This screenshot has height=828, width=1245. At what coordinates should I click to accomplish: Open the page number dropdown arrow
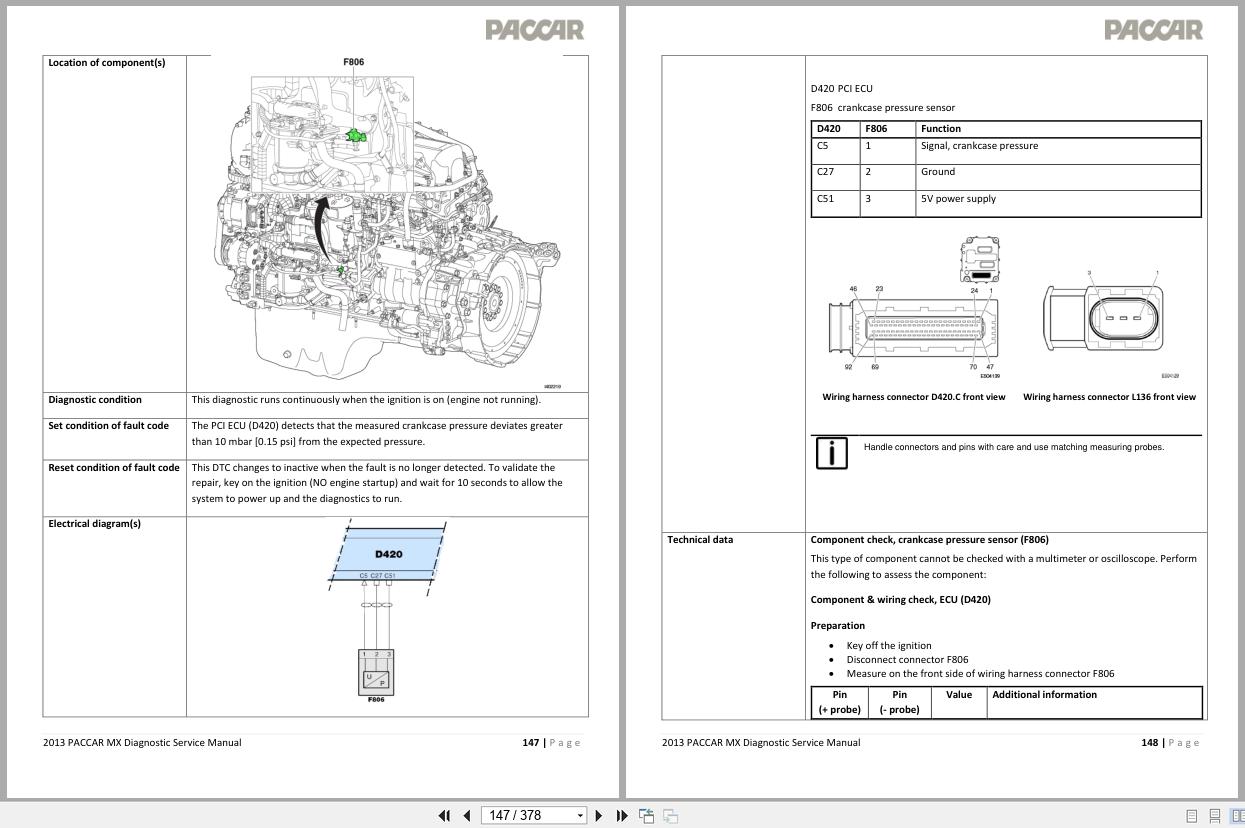pyautogui.click(x=580, y=816)
